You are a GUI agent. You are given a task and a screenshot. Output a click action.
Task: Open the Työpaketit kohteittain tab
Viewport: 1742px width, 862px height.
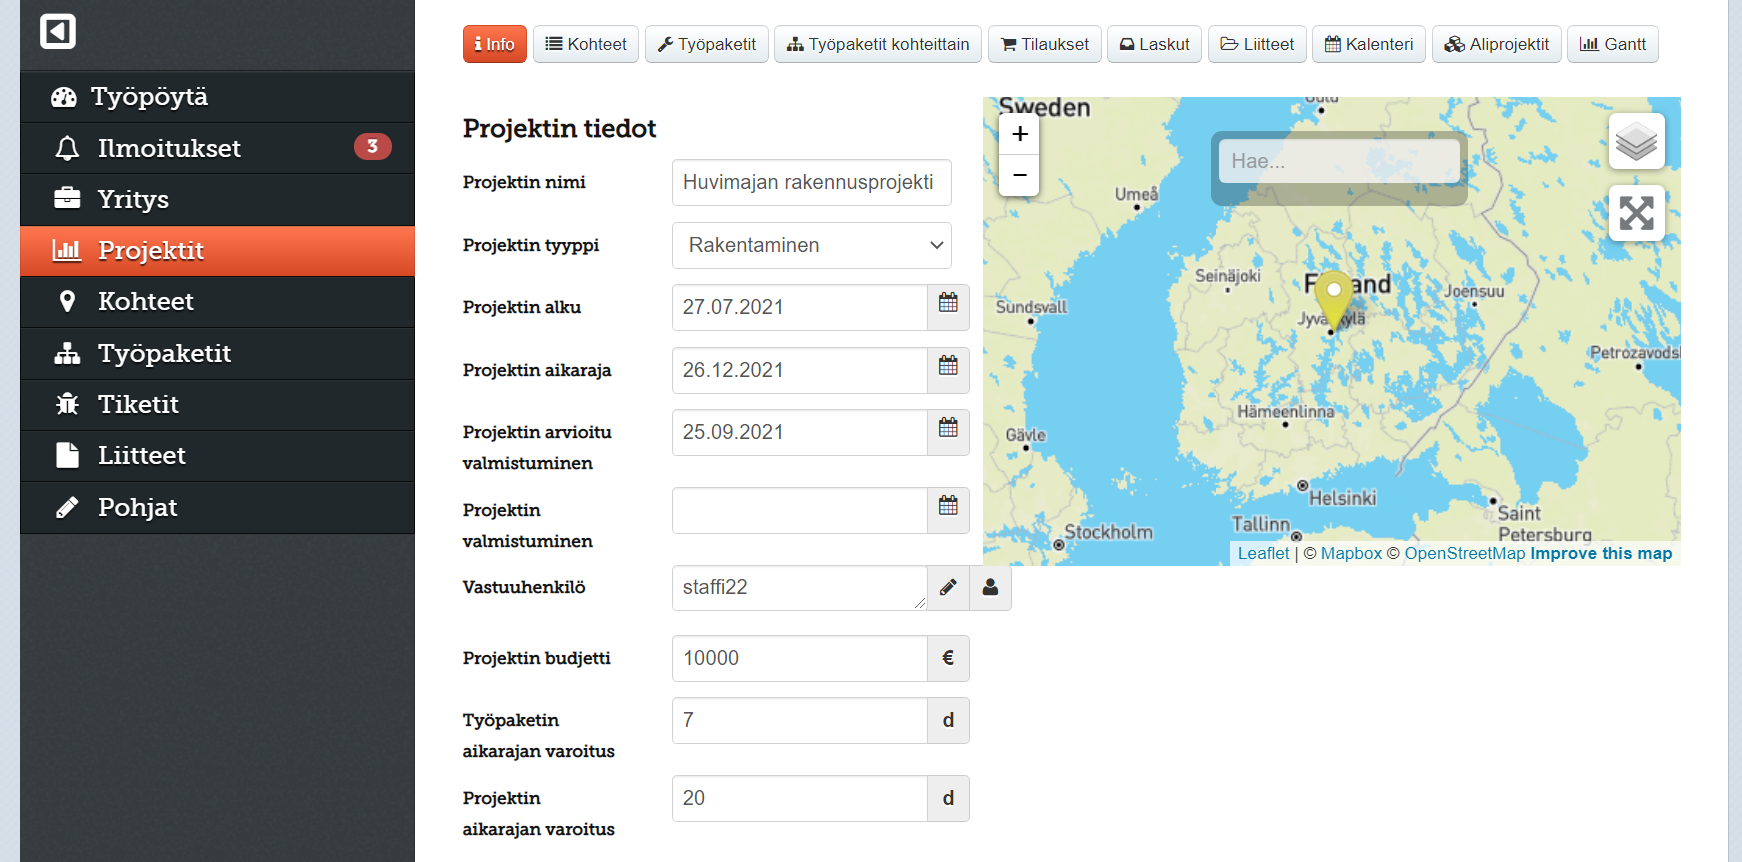(877, 44)
